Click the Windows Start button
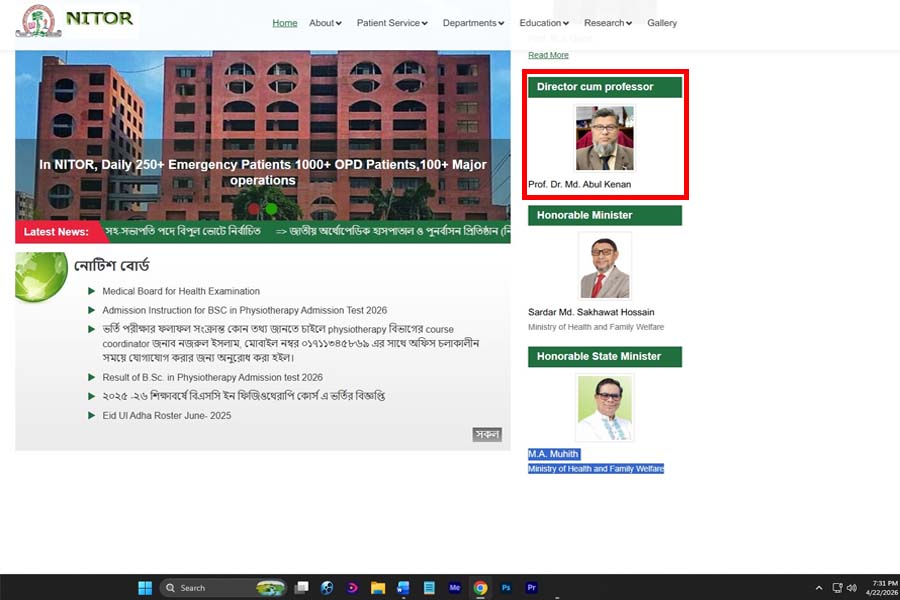 click(x=144, y=588)
